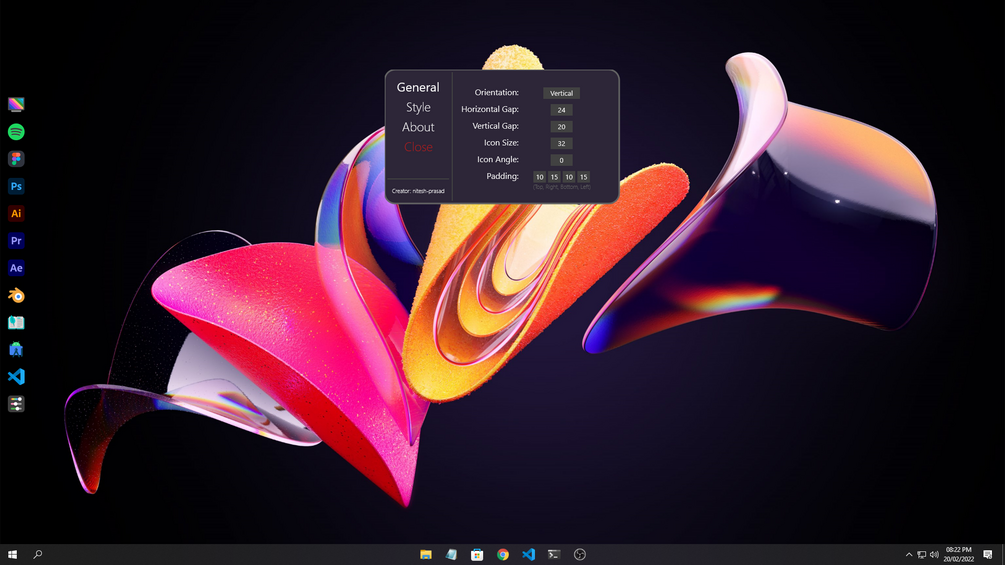The image size is (1005, 565).
Task: Launch Spotify from the side dock
Action: tap(16, 132)
